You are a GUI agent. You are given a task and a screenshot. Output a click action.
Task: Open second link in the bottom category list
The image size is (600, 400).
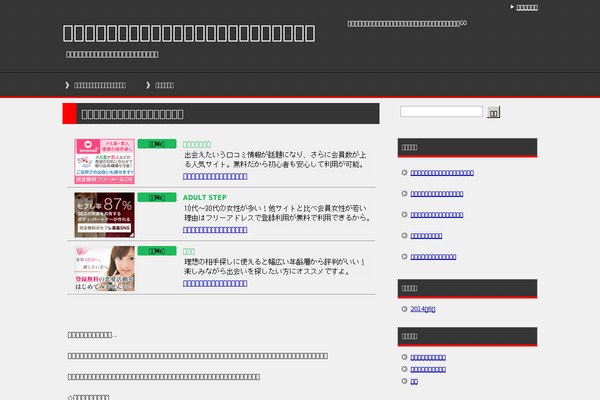tap(428, 369)
